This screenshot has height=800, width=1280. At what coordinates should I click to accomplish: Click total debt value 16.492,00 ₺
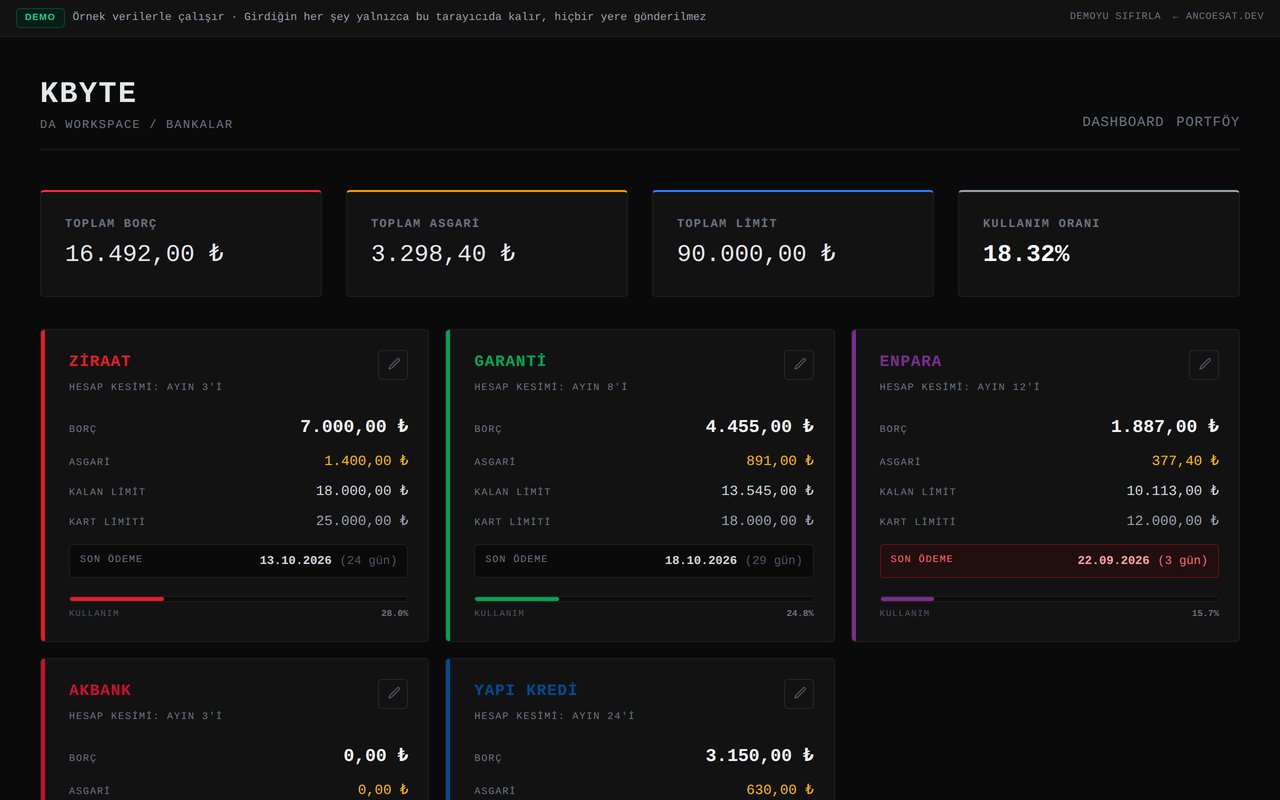(x=144, y=254)
